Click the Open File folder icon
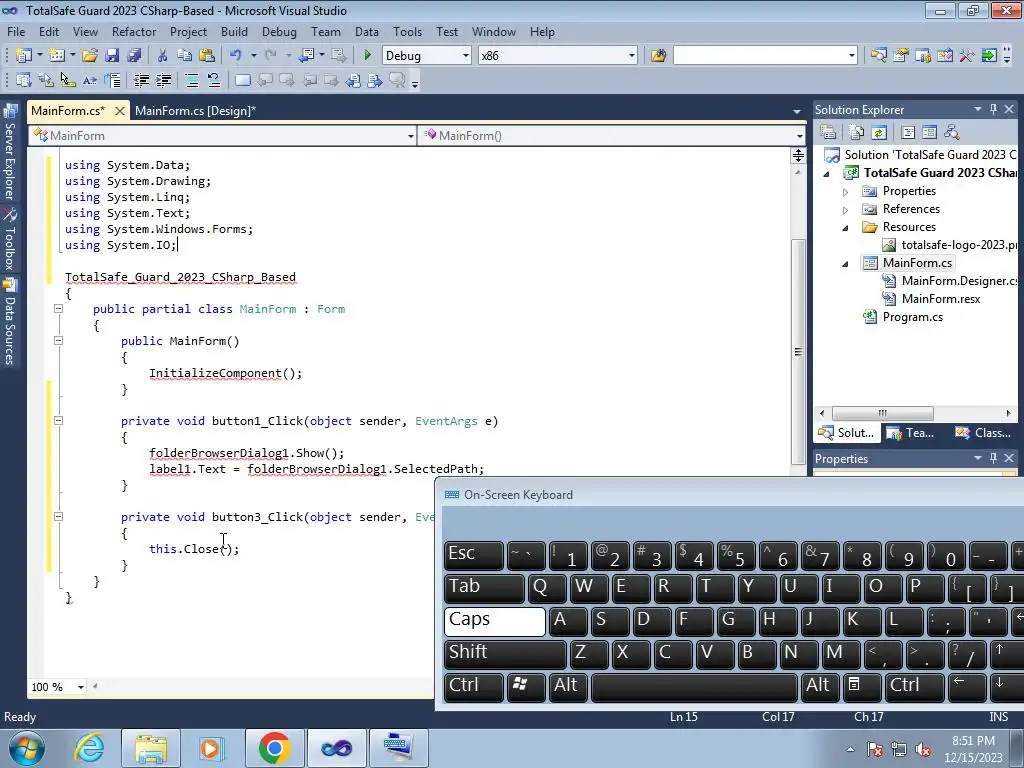The height and width of the screenshot is (768, 1024). [90, 56]
